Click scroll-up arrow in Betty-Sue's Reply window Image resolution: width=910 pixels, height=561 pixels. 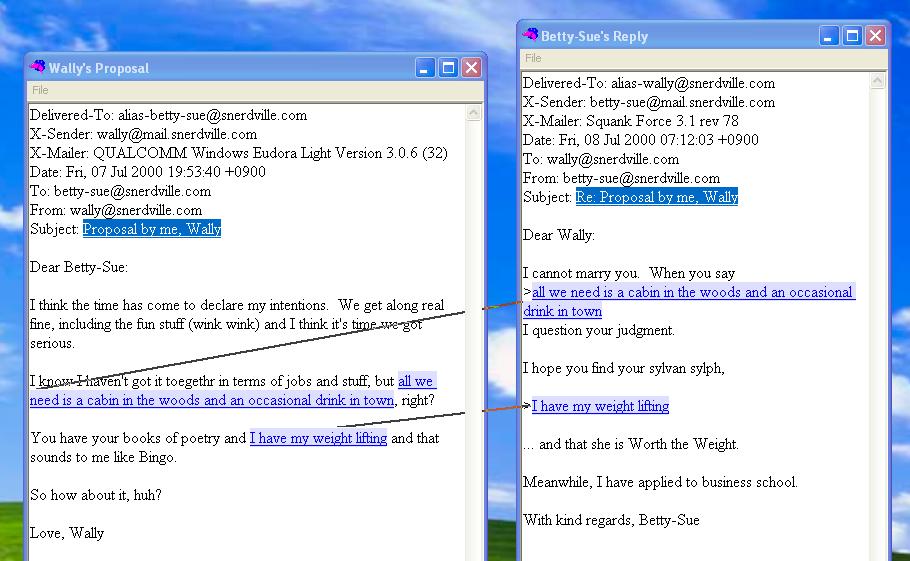pyautogui.click(x=878, y=81)
